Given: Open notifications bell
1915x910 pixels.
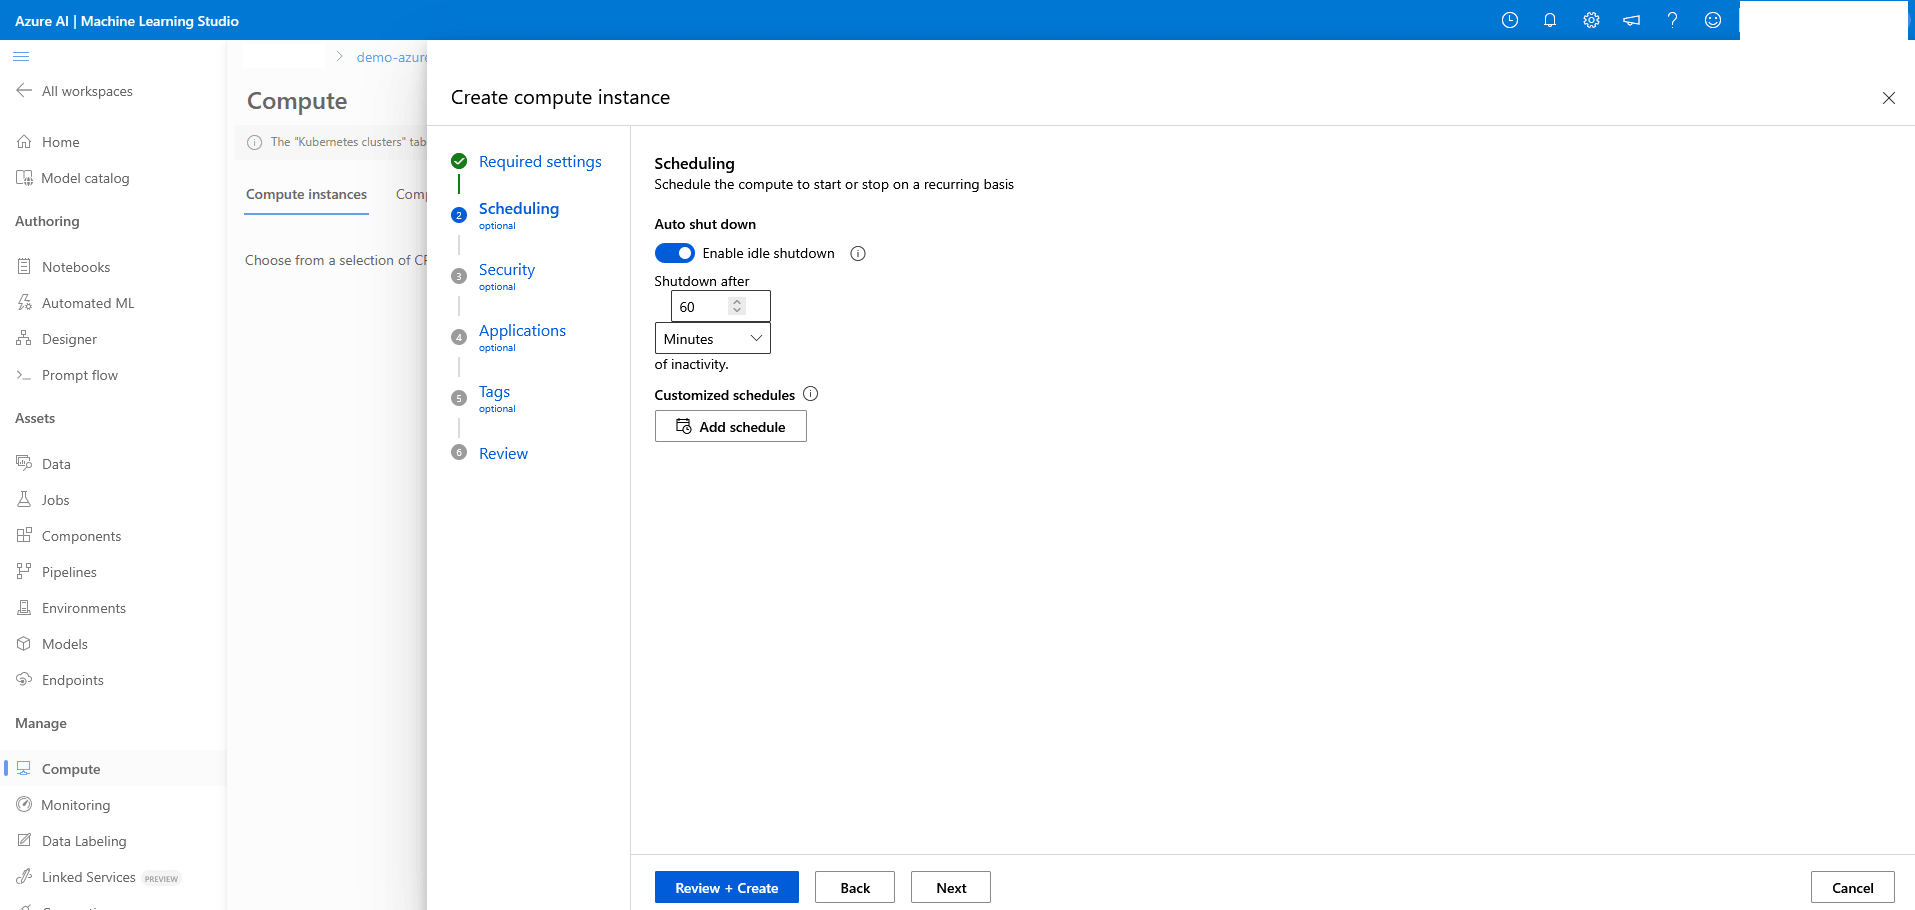Looking at the screenshot, I should click(1550, 20).
